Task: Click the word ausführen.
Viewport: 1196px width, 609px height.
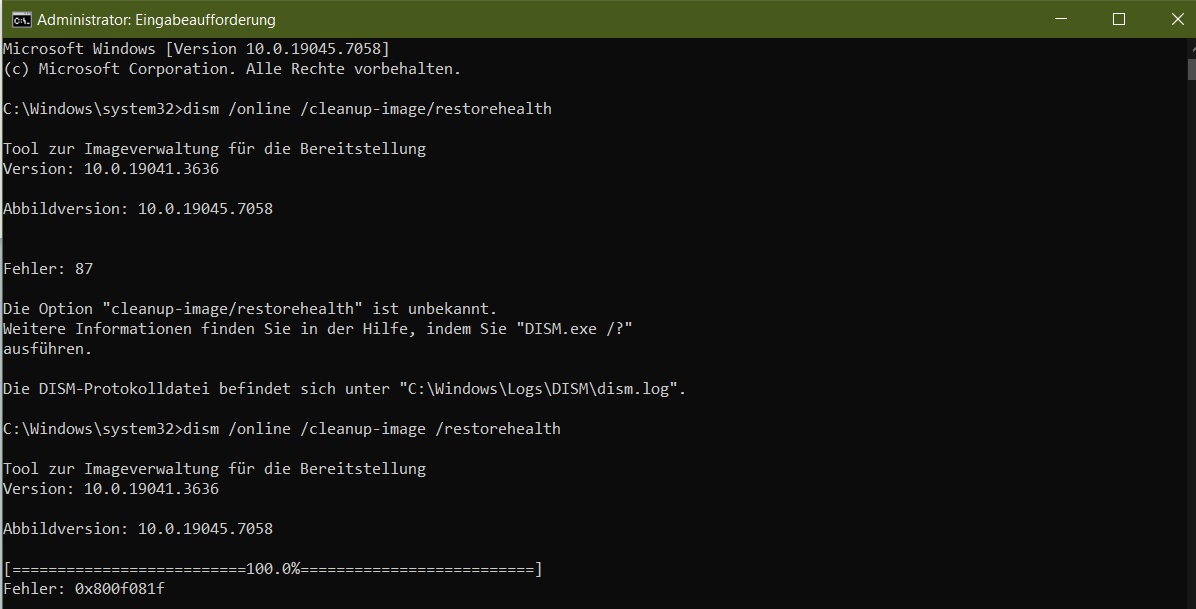Action: [47, 349]
